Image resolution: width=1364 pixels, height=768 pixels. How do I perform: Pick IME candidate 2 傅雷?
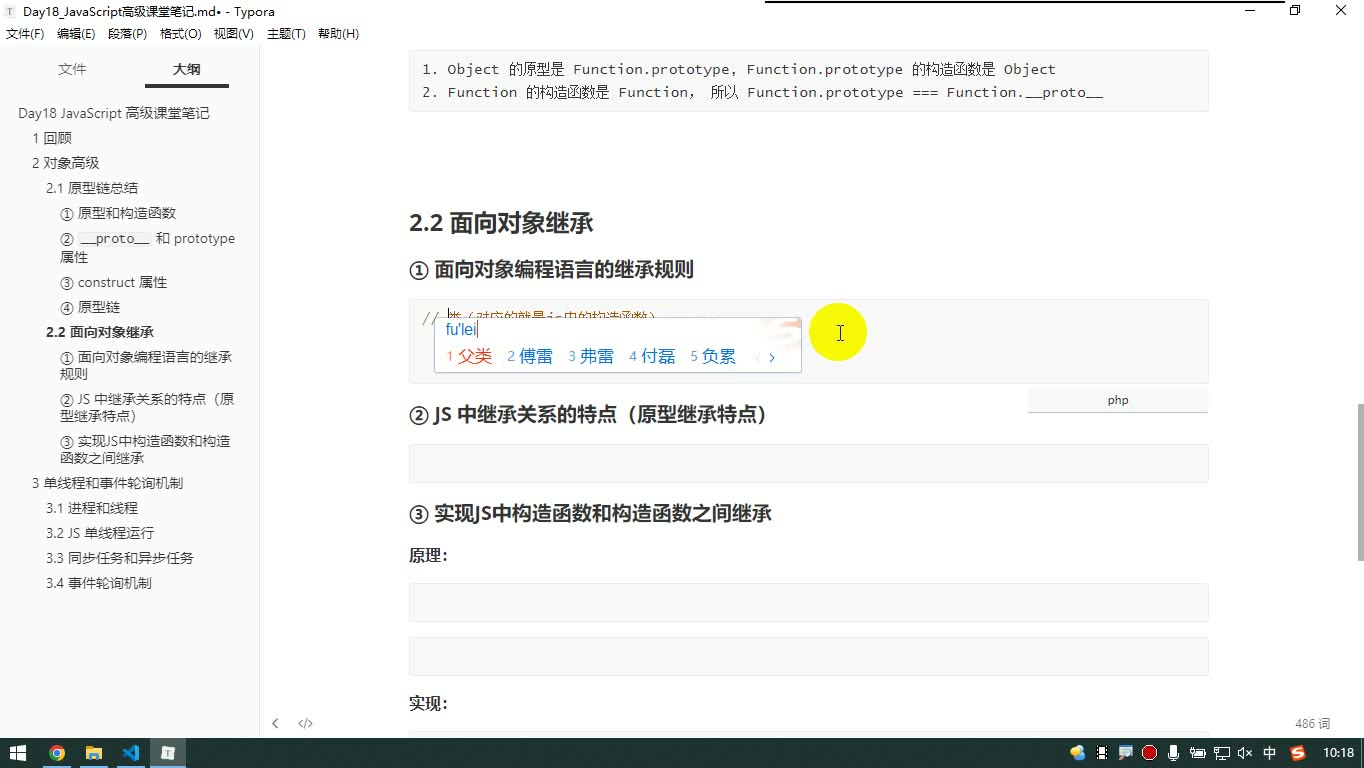coord(530,357)
